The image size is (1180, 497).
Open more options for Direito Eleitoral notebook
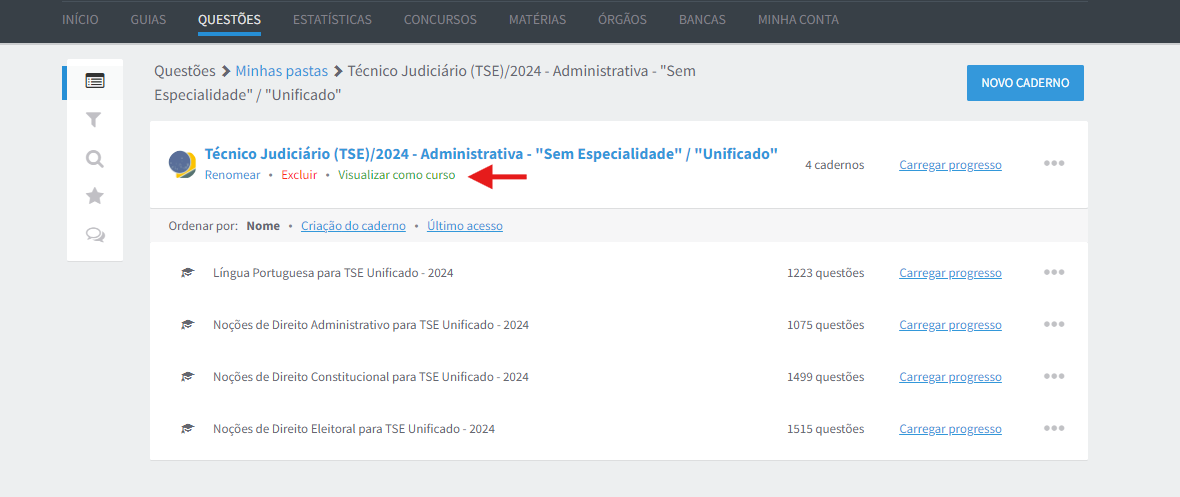tap(1054, 428)
